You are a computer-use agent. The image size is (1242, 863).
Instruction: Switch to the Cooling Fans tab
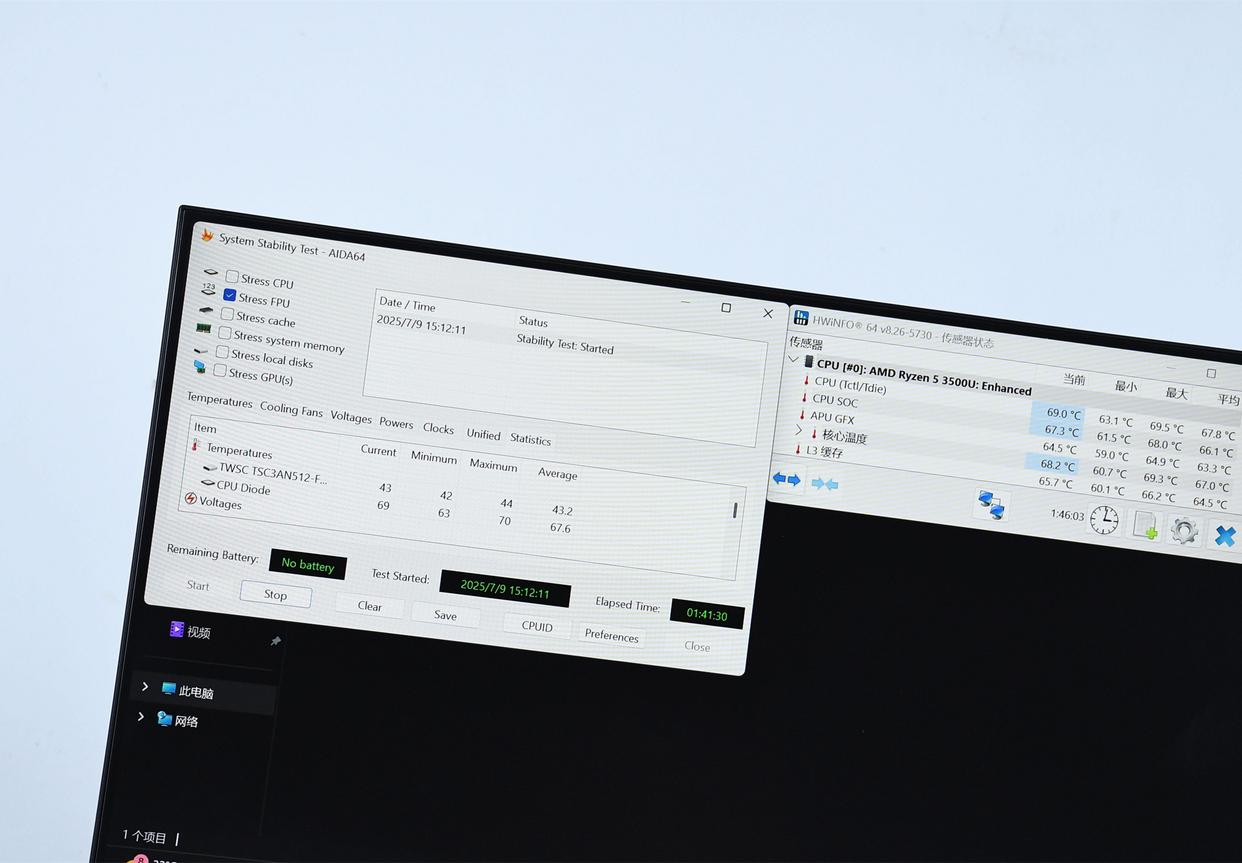[291, 409]
